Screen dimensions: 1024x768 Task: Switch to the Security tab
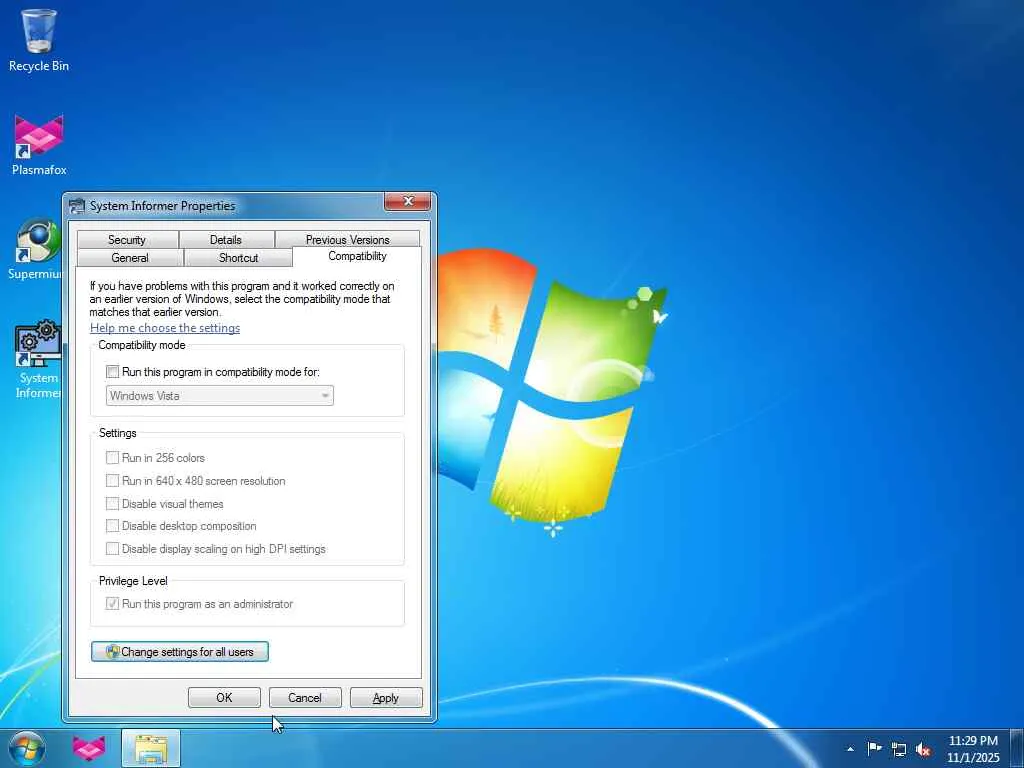(x=127, y=240)
